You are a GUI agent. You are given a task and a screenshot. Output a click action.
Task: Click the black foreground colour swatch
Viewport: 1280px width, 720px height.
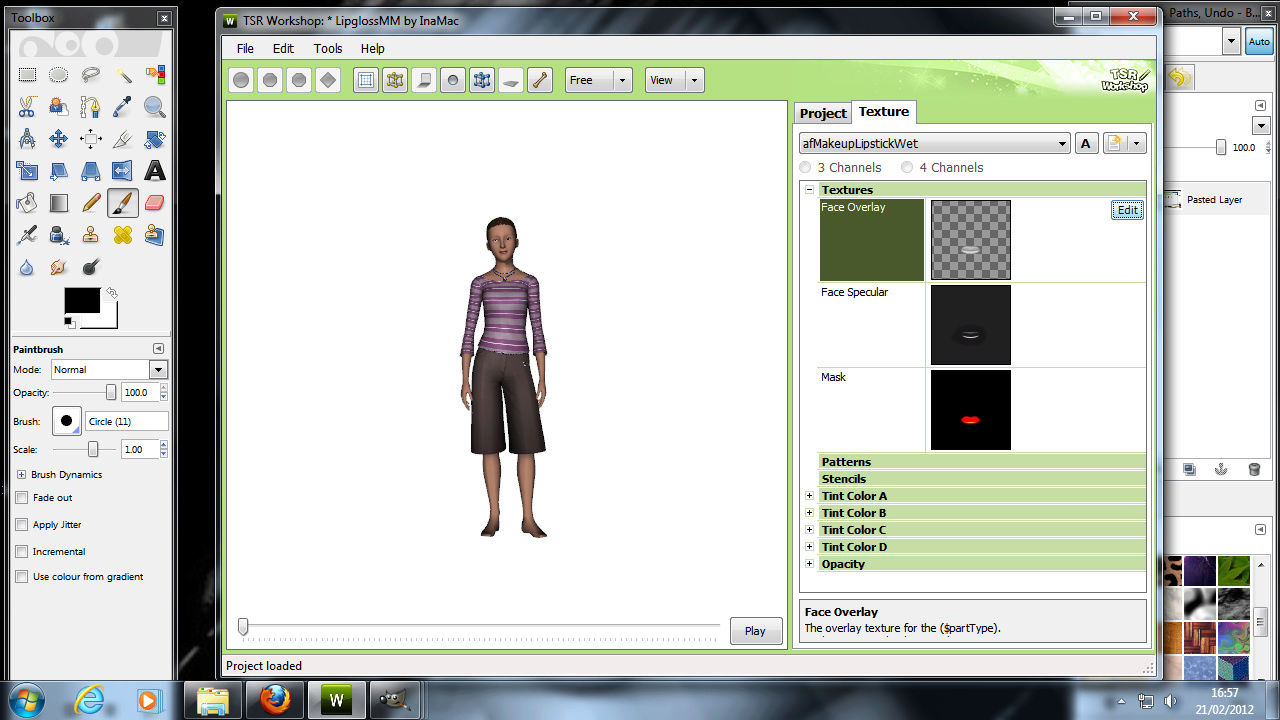82,300
